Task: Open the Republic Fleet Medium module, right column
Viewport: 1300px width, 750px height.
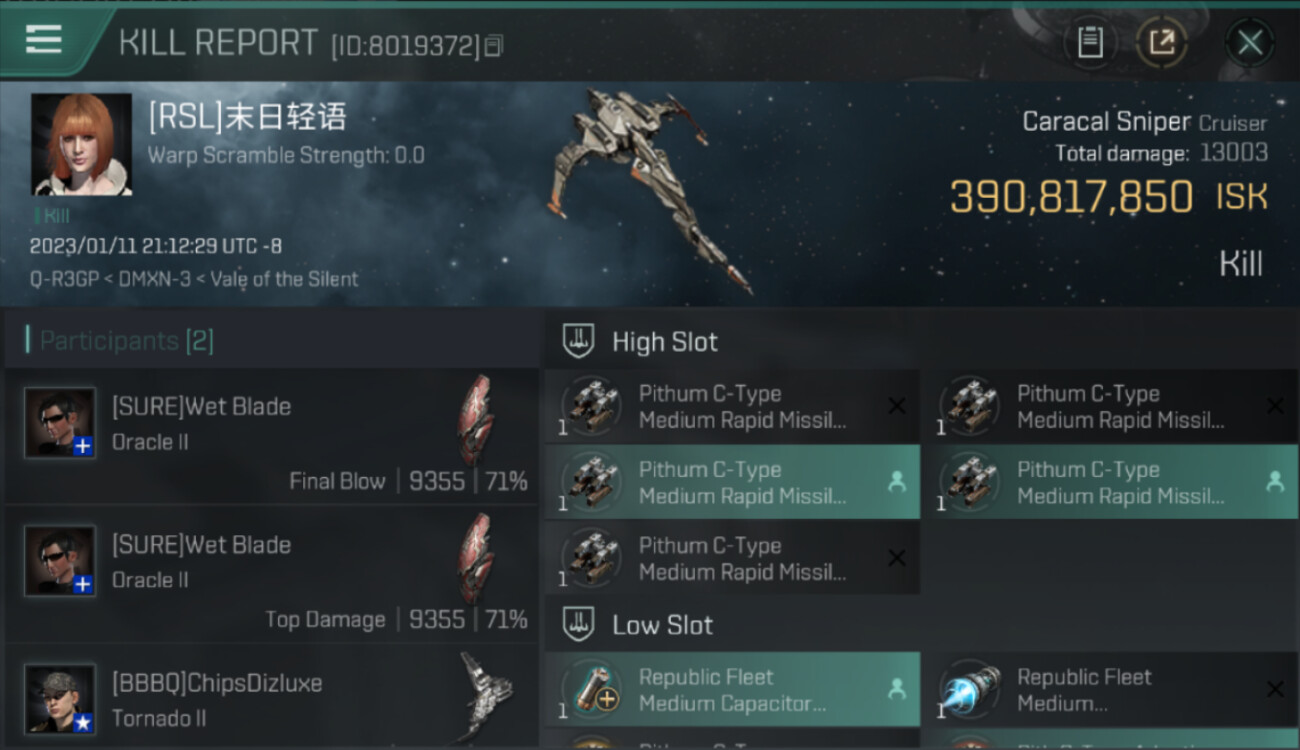Action: (x=1110, y=689)
